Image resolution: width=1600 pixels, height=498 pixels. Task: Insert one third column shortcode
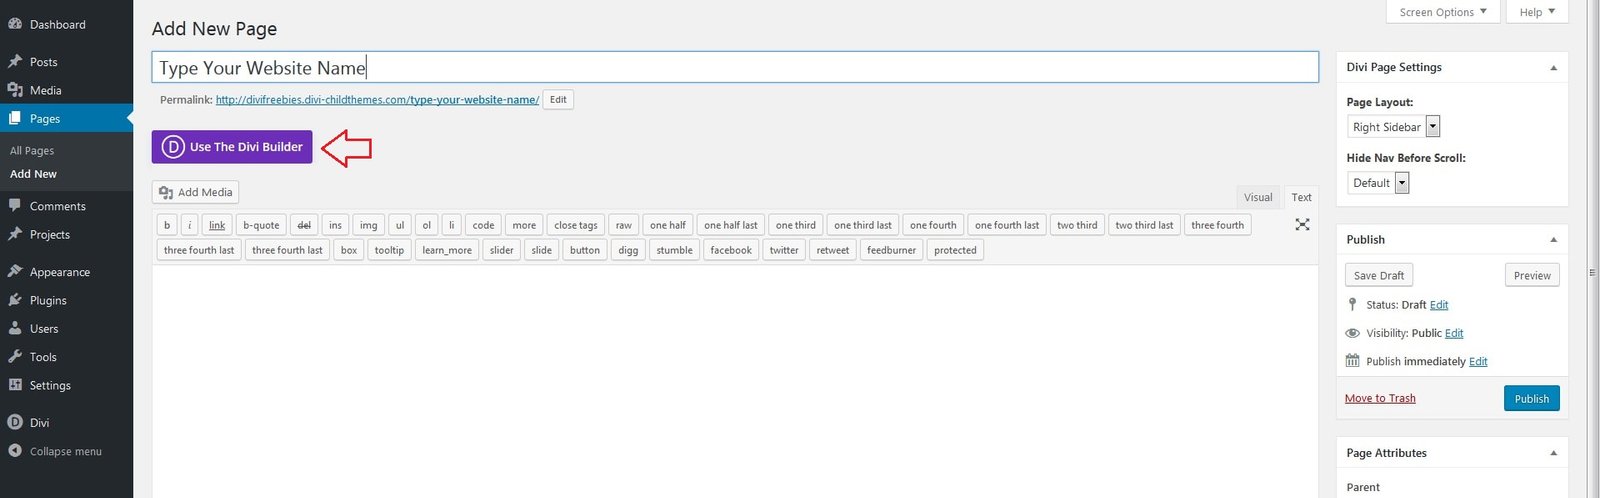pyautogui.click(x=796, y=225)
